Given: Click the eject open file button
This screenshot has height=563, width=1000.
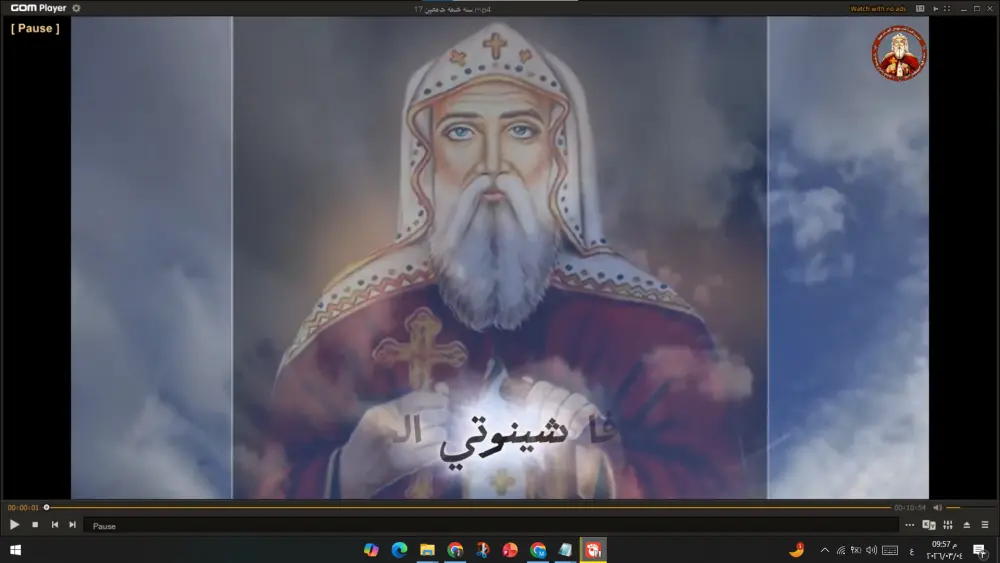Looking at the screenshot, I should (967, 525).
